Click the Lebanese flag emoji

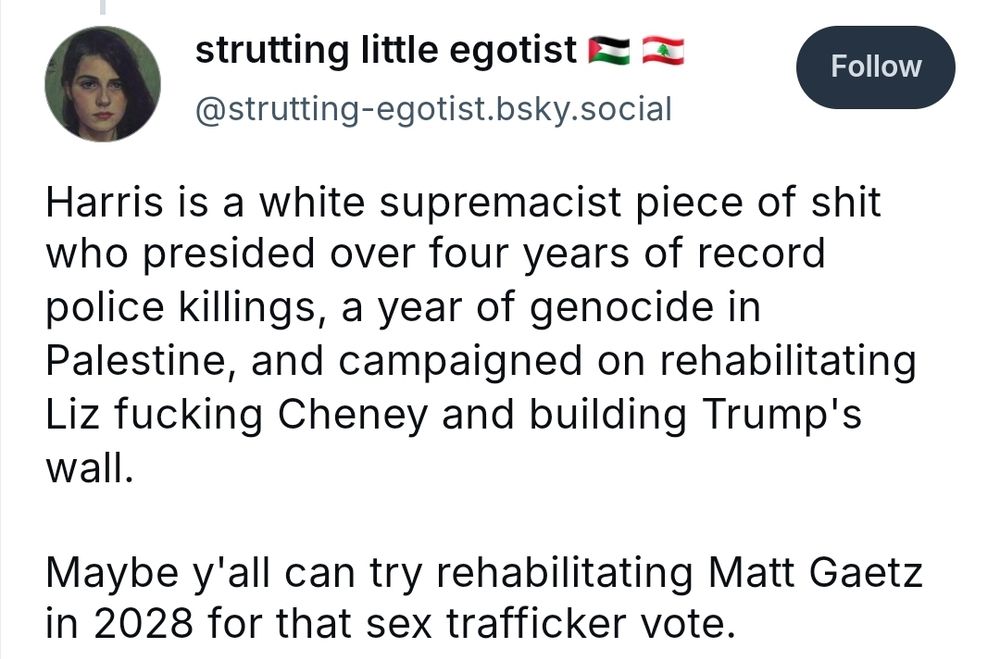pos(662,50)
